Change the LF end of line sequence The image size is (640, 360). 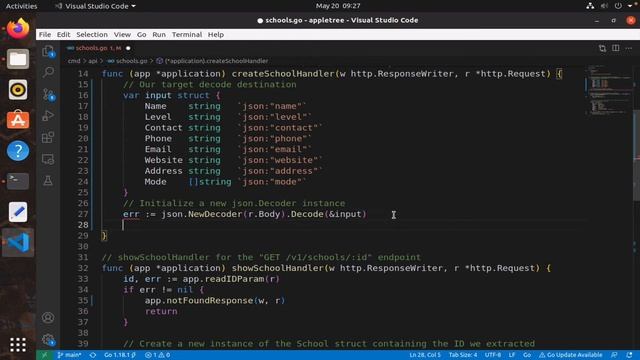[x=512, y=355]
